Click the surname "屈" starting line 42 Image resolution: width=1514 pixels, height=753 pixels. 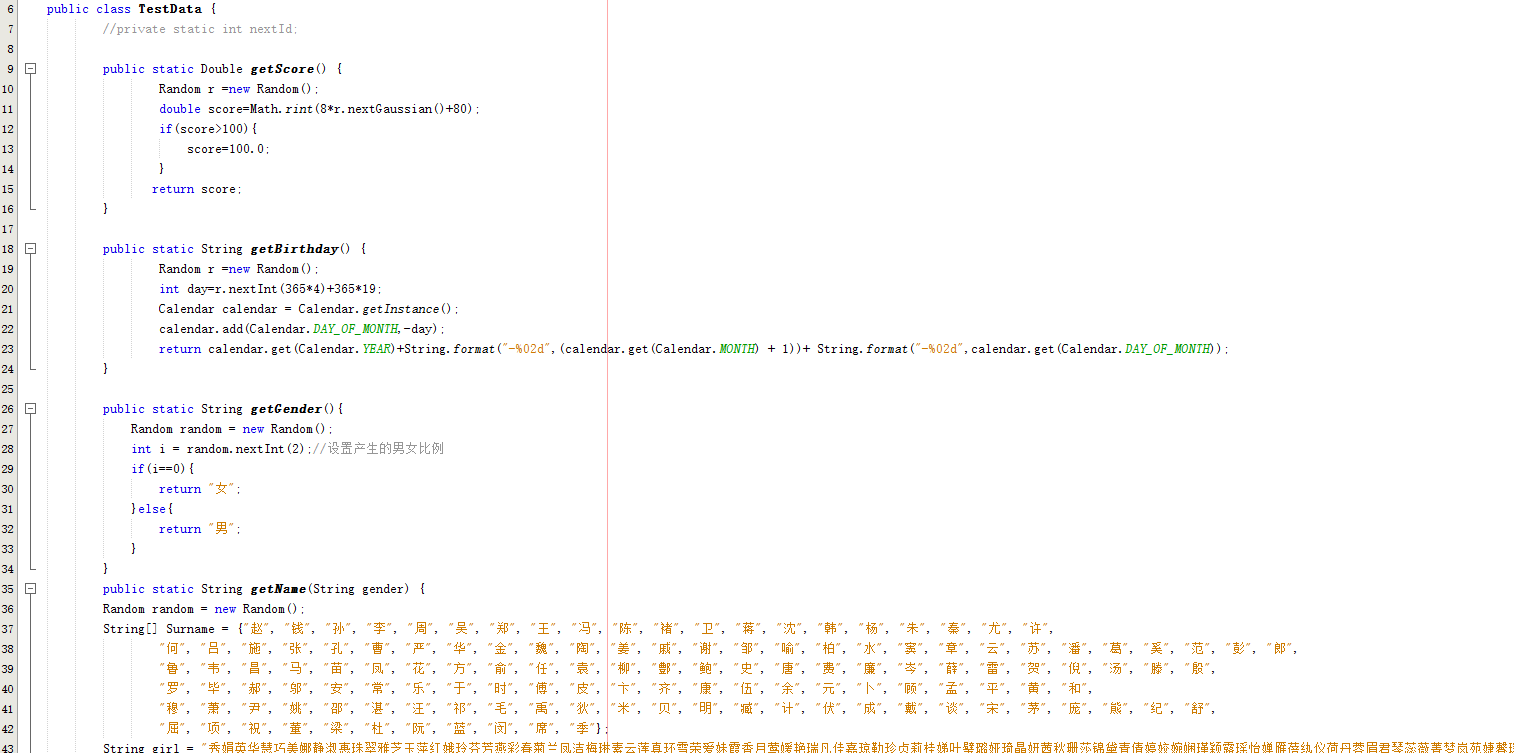pyautogui.click(x=174, y=729)
